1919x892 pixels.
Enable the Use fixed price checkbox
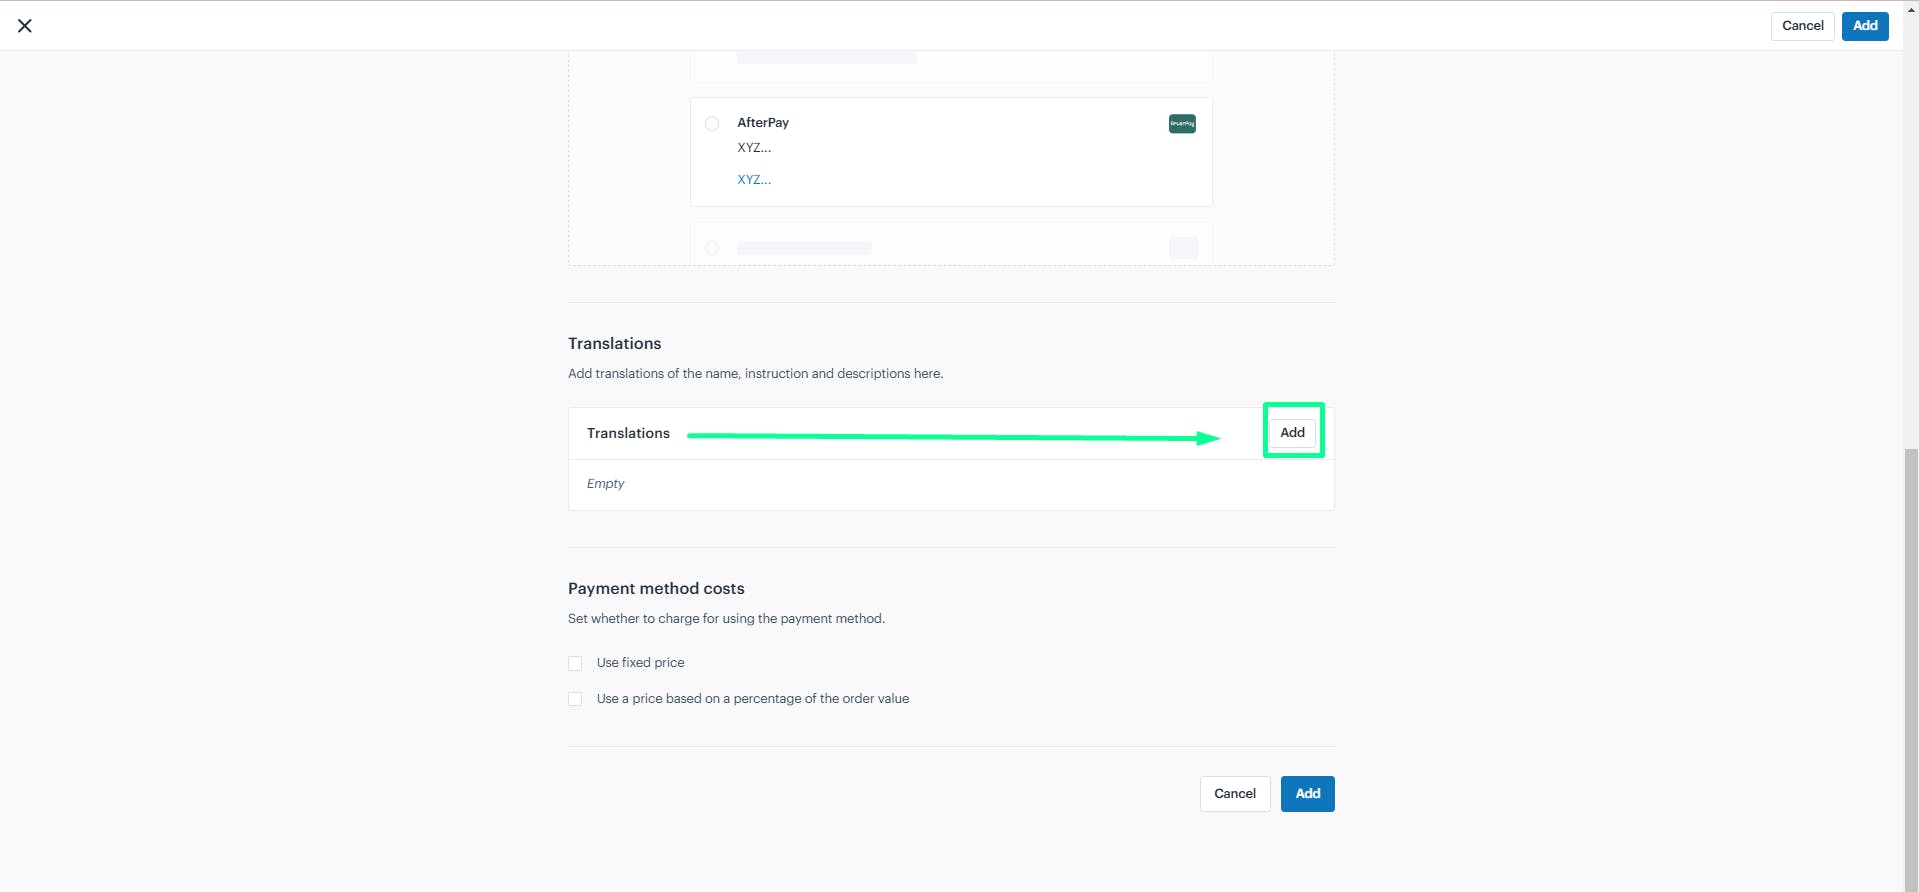tap(575, 663)
